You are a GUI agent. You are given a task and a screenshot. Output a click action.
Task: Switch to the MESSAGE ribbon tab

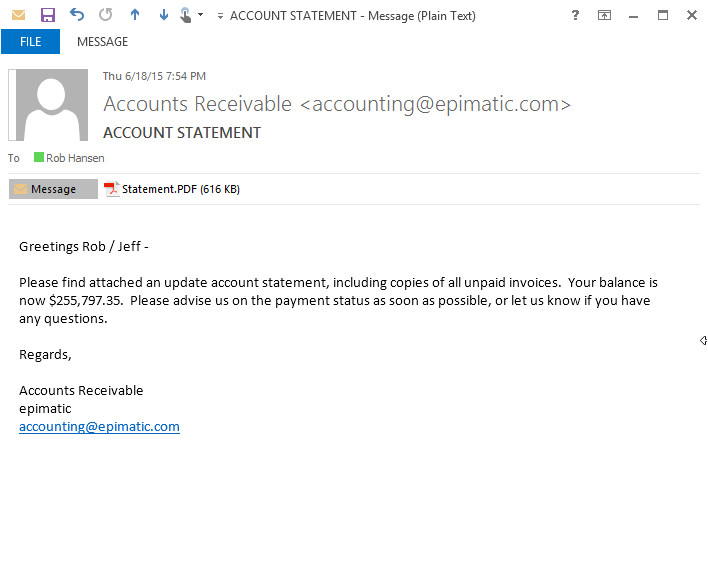pos(102,42)
